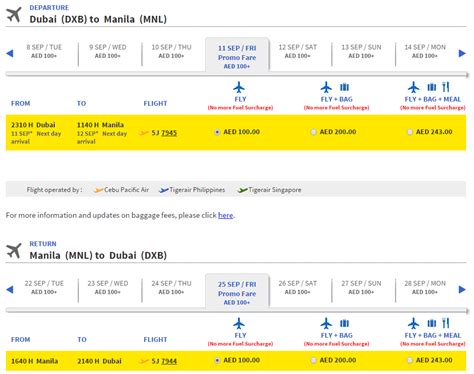Click the FROM column header in Return table
This screenshot has width=474, height=374.
coord(21,340)
